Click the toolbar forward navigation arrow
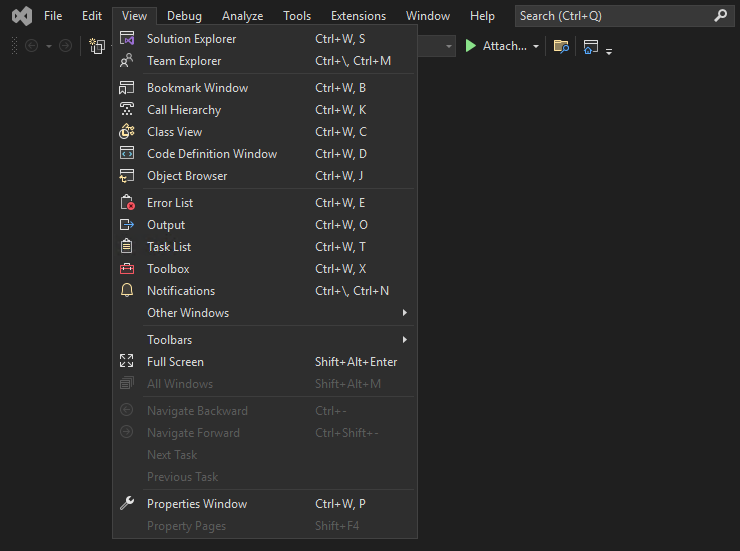Screen dimensions: 740x551 pos(65,46)
